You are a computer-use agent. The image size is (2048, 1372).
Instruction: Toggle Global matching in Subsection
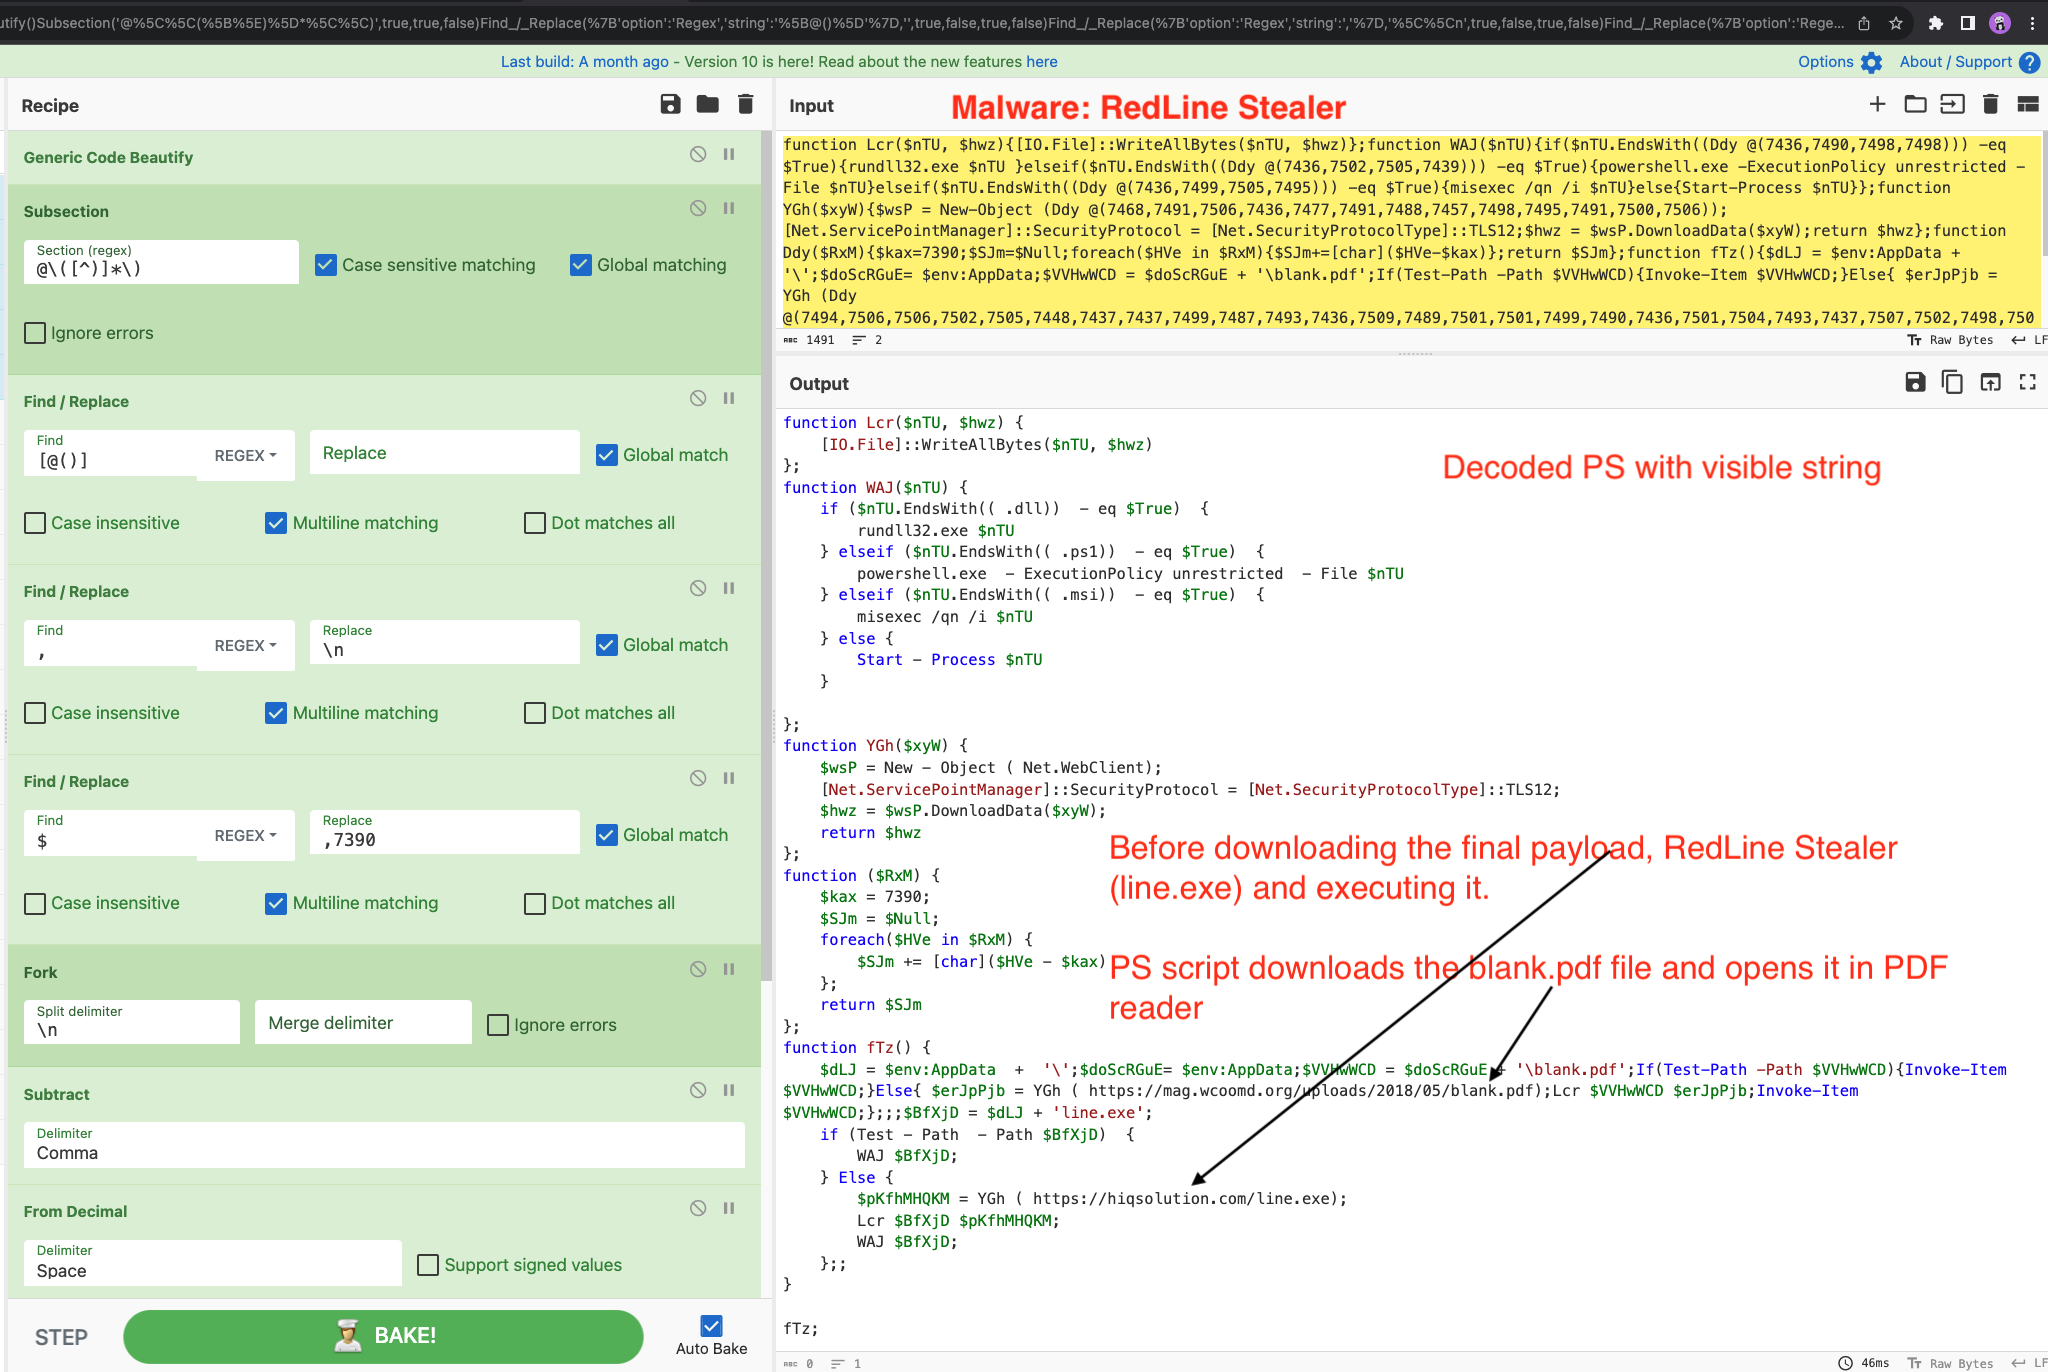(x=580, y=265)
